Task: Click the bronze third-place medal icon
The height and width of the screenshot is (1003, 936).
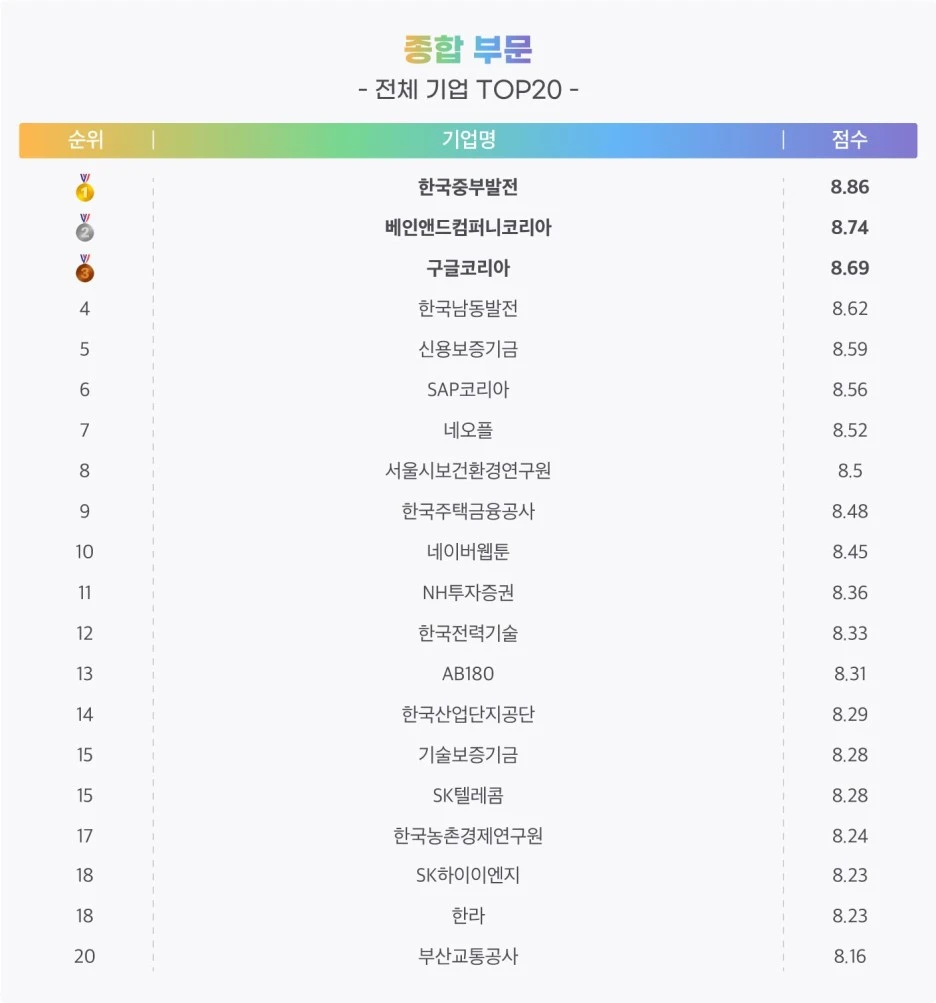Action: click(84, 268)
